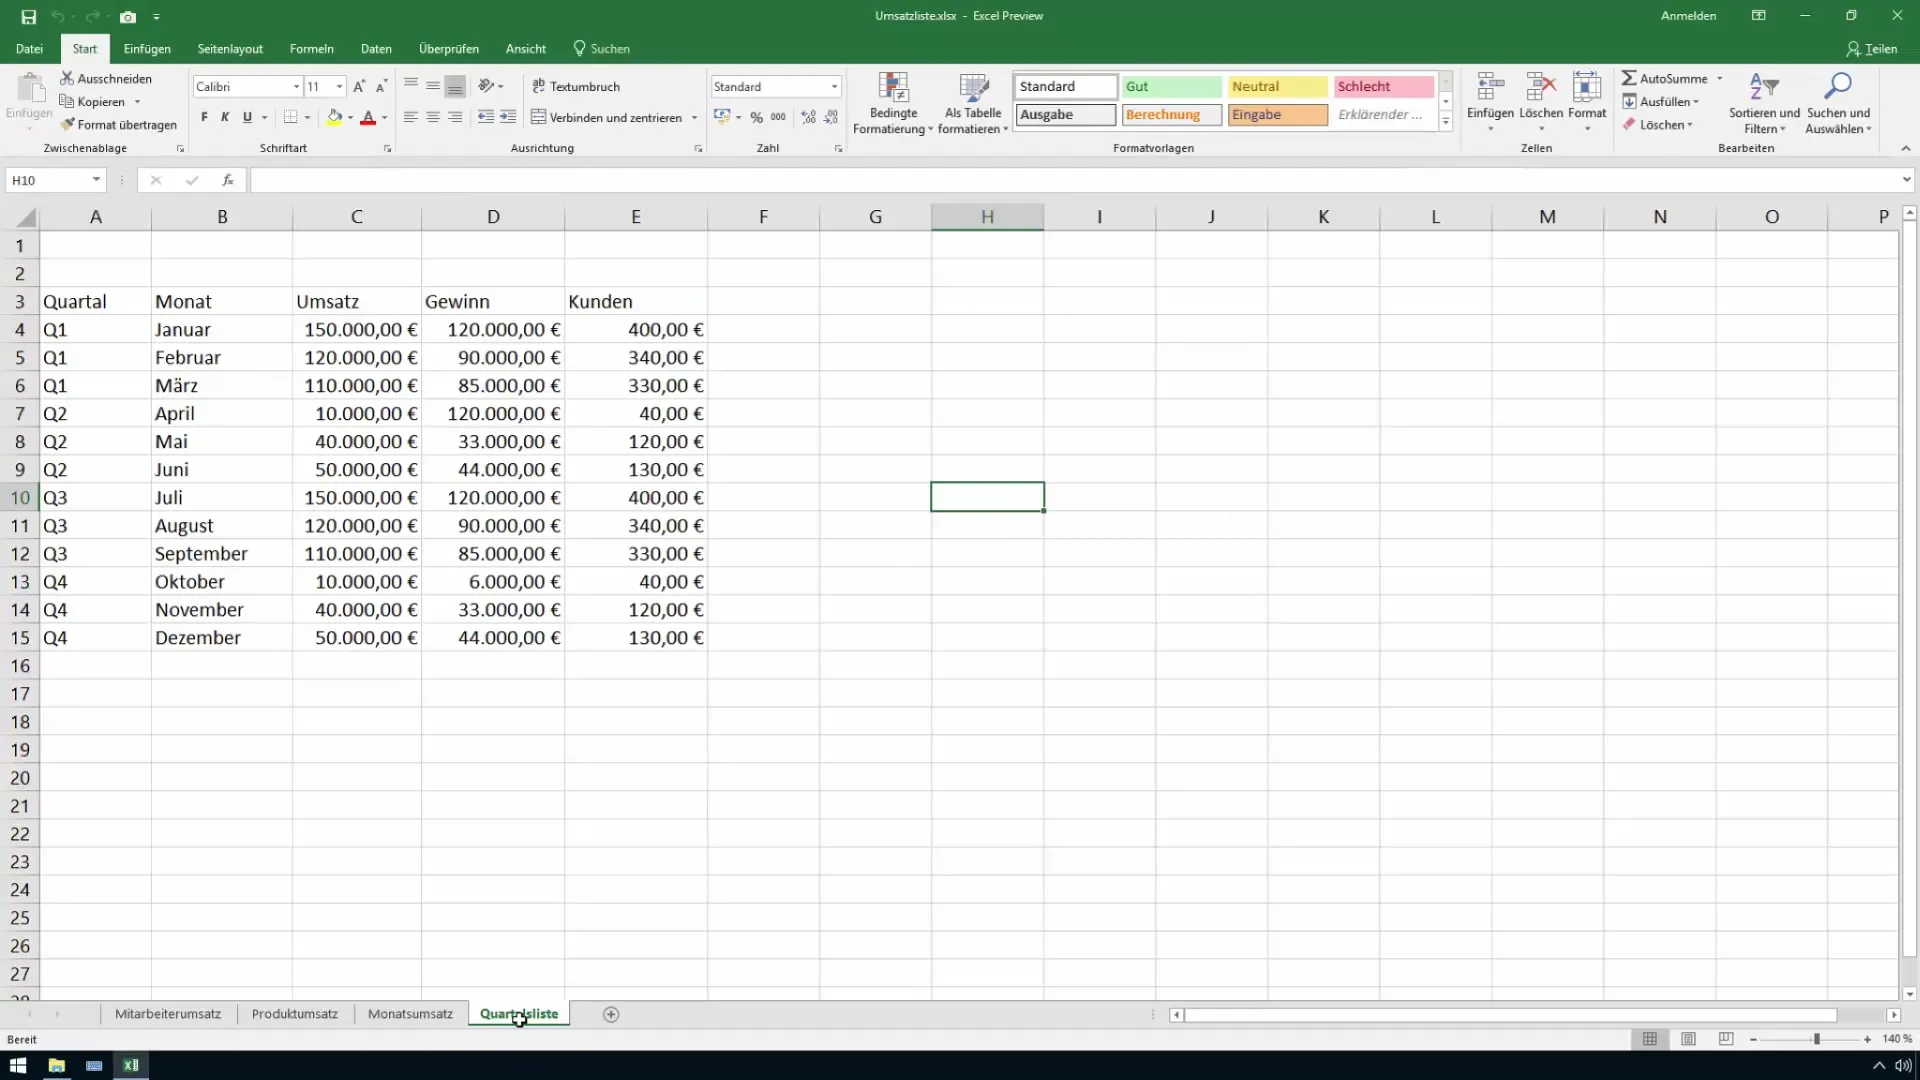Viewport: 1920px width, 1080px height.
Task: Open the Standard number format dropdown
Action: click(x=834, y=87)
